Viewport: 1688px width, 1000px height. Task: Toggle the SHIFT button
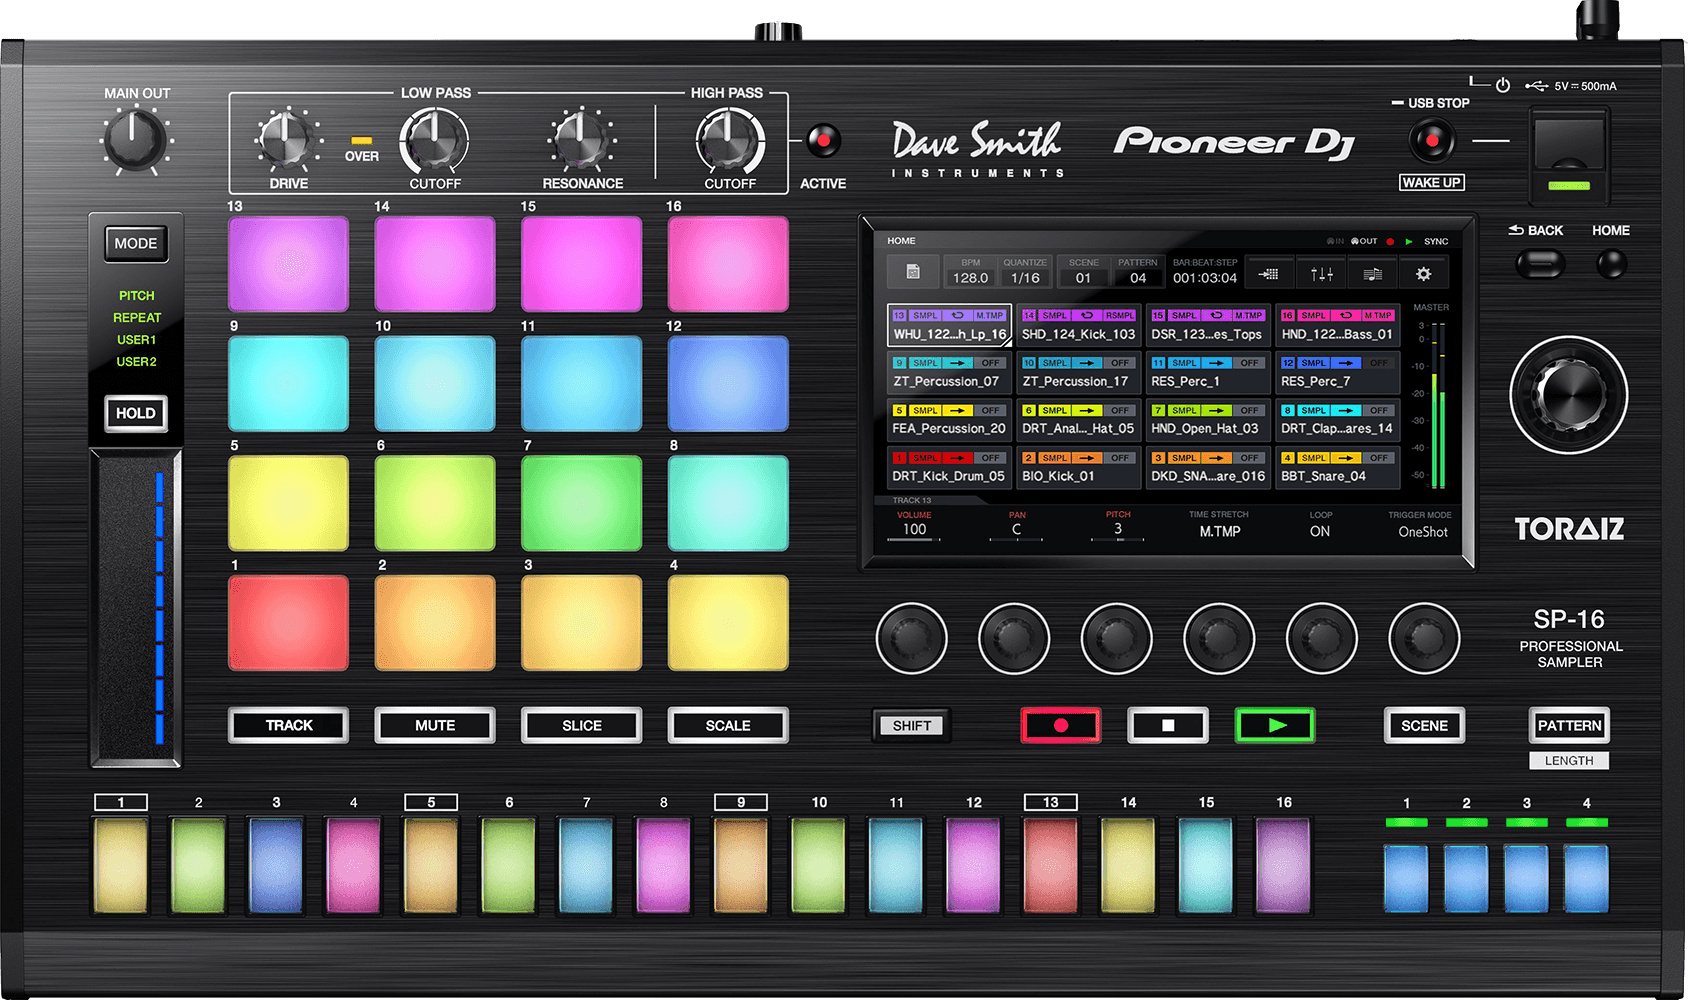911,726
